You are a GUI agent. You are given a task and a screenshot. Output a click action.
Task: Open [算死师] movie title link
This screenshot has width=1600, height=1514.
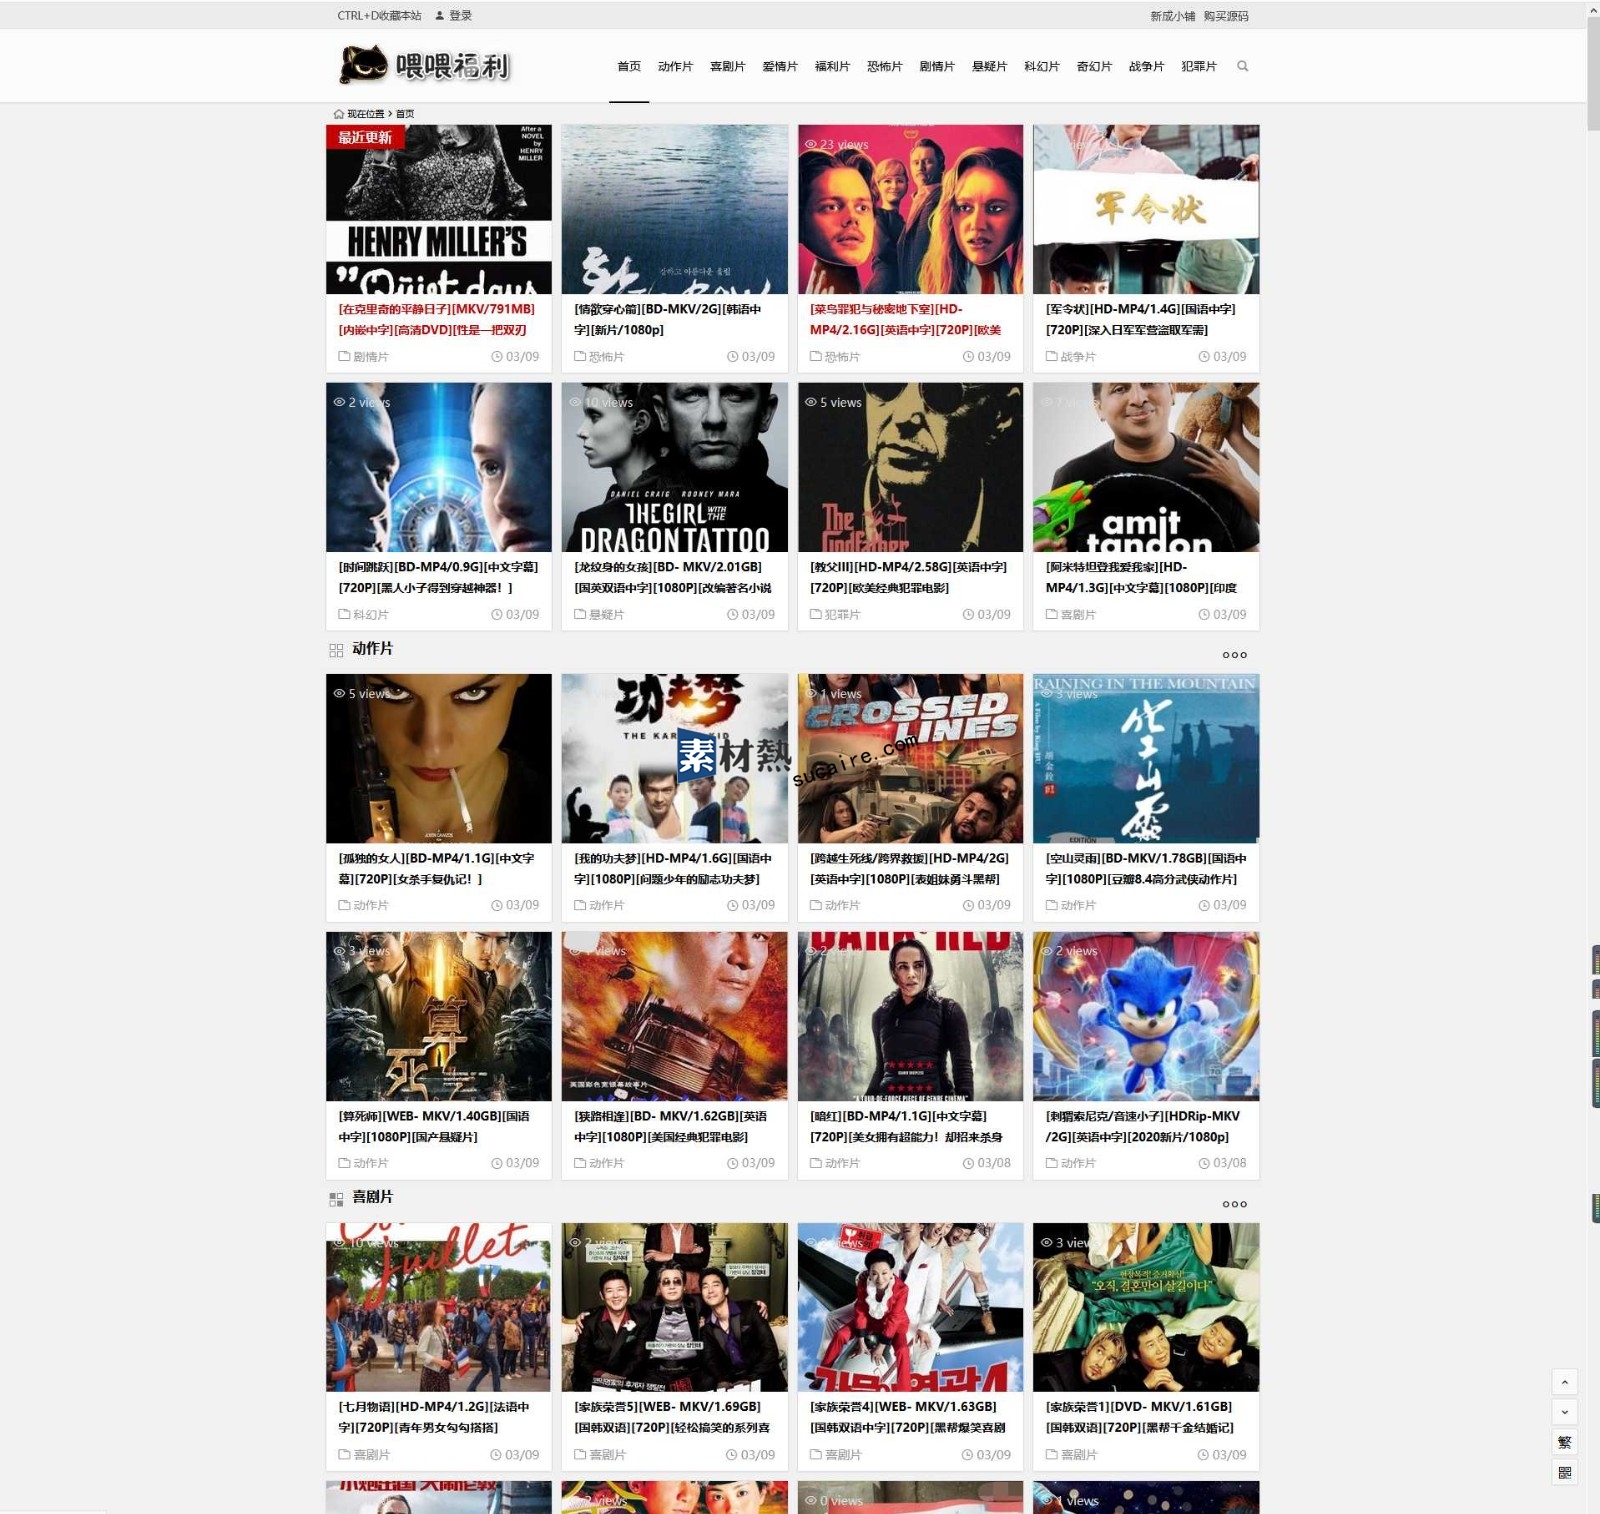click(434, 1126)
